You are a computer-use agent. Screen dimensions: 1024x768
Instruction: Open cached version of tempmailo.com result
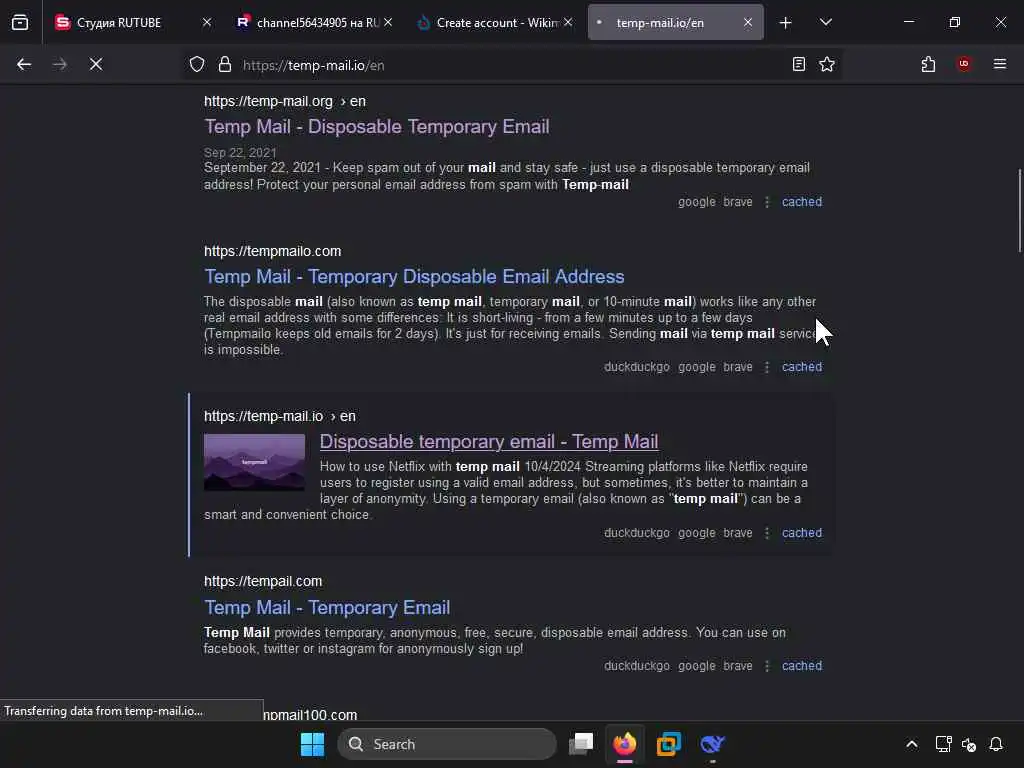coord(802,367)
